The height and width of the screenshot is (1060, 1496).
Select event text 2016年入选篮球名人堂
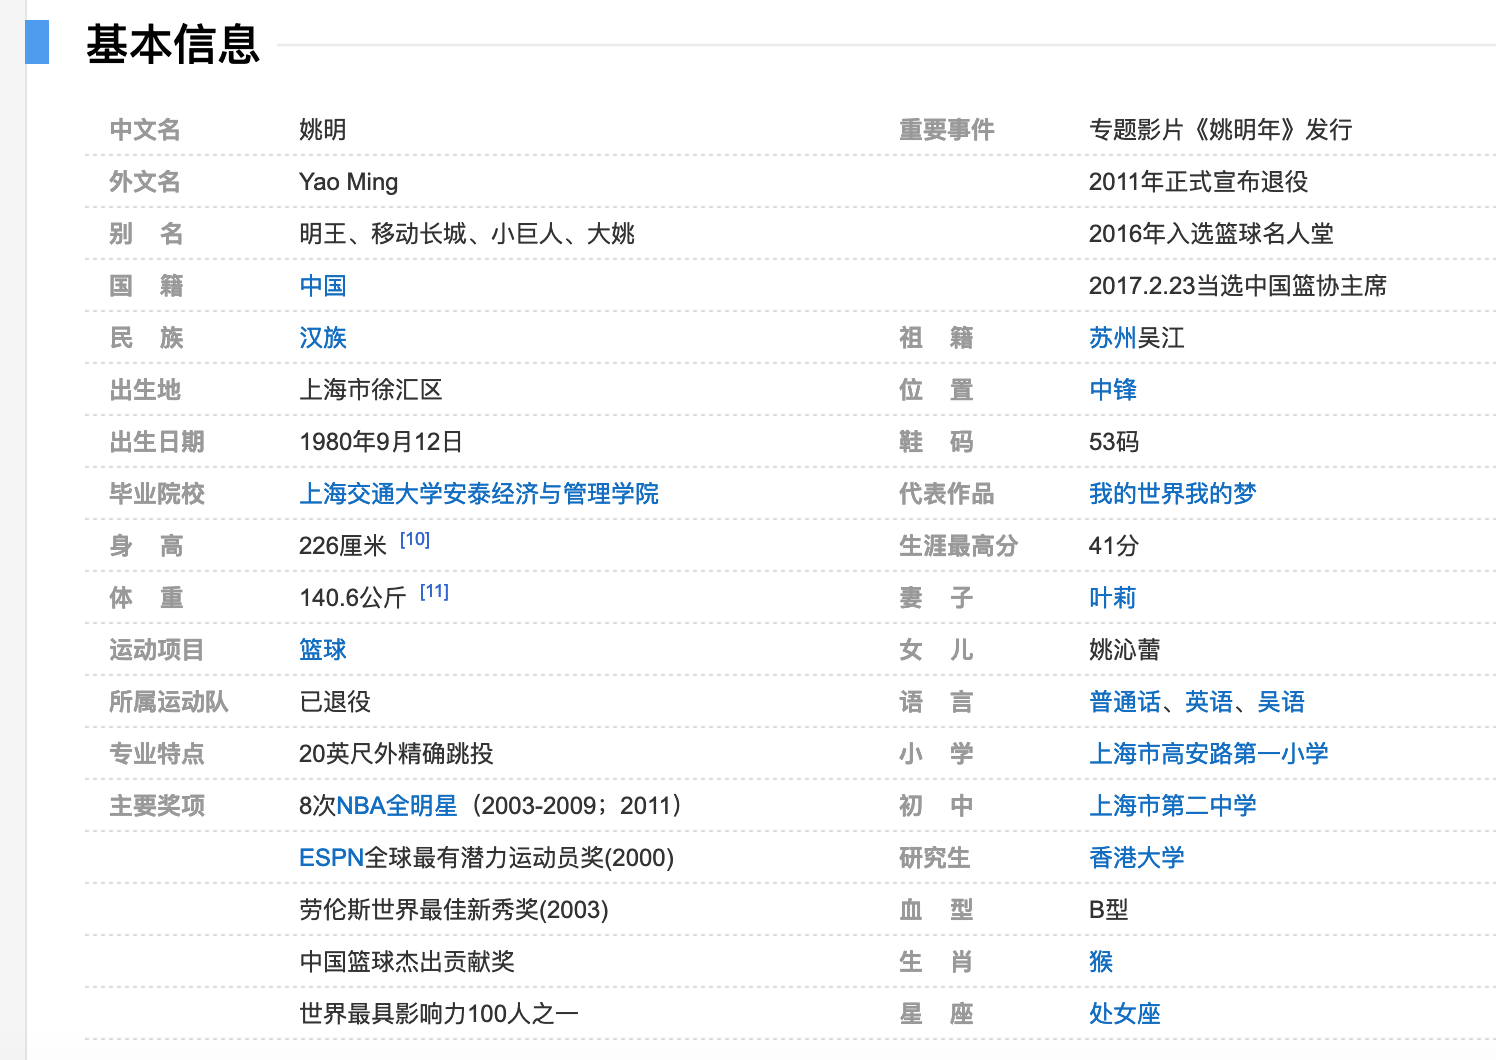1211,234
